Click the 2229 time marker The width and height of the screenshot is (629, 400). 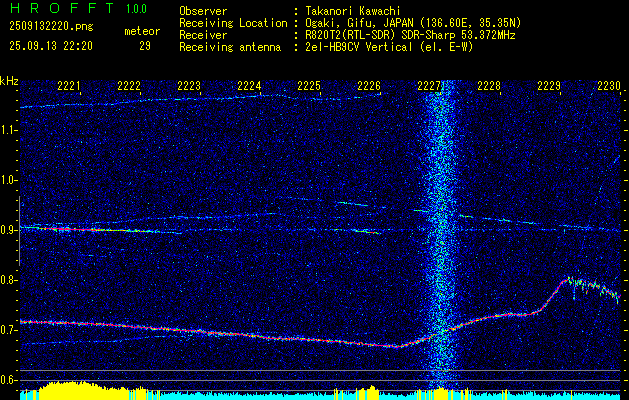tap(549, 85)
